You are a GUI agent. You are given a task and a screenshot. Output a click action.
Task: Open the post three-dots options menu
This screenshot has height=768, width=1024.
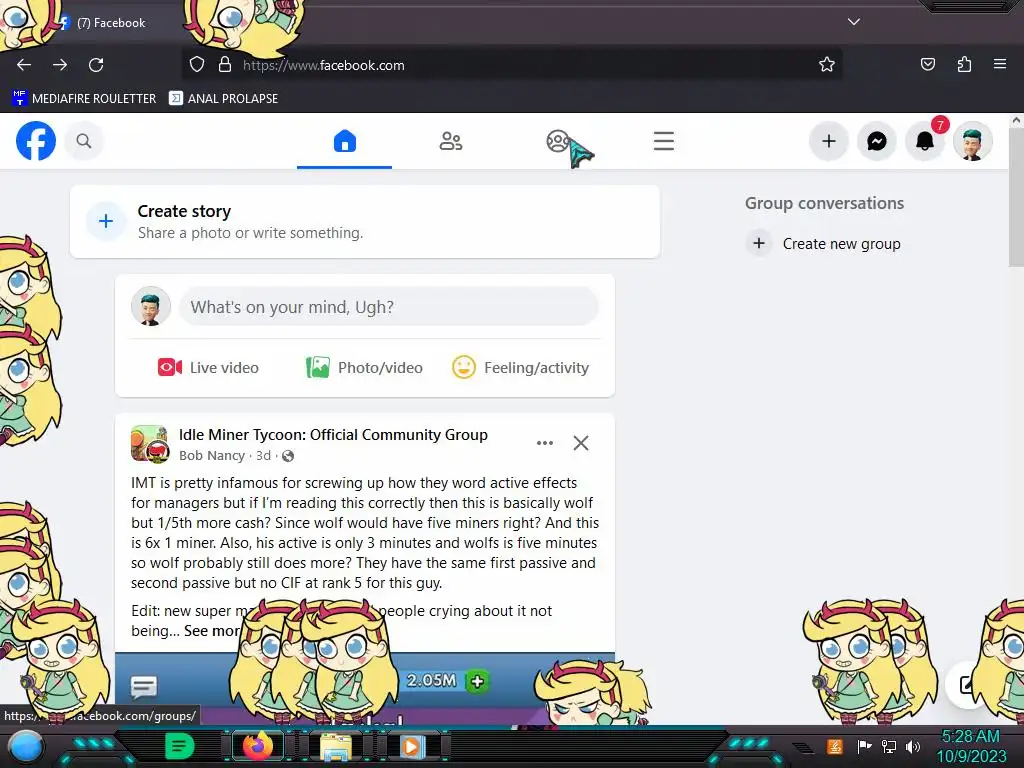click(545, 443)
